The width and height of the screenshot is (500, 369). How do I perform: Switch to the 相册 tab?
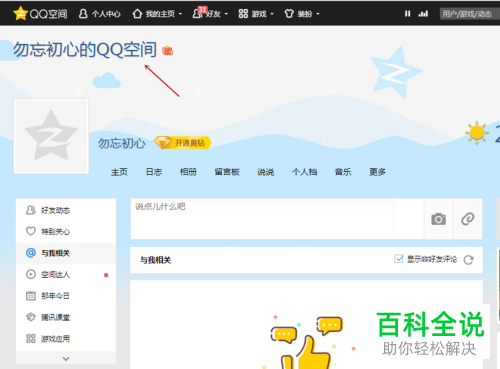click(x=188, y=172)
